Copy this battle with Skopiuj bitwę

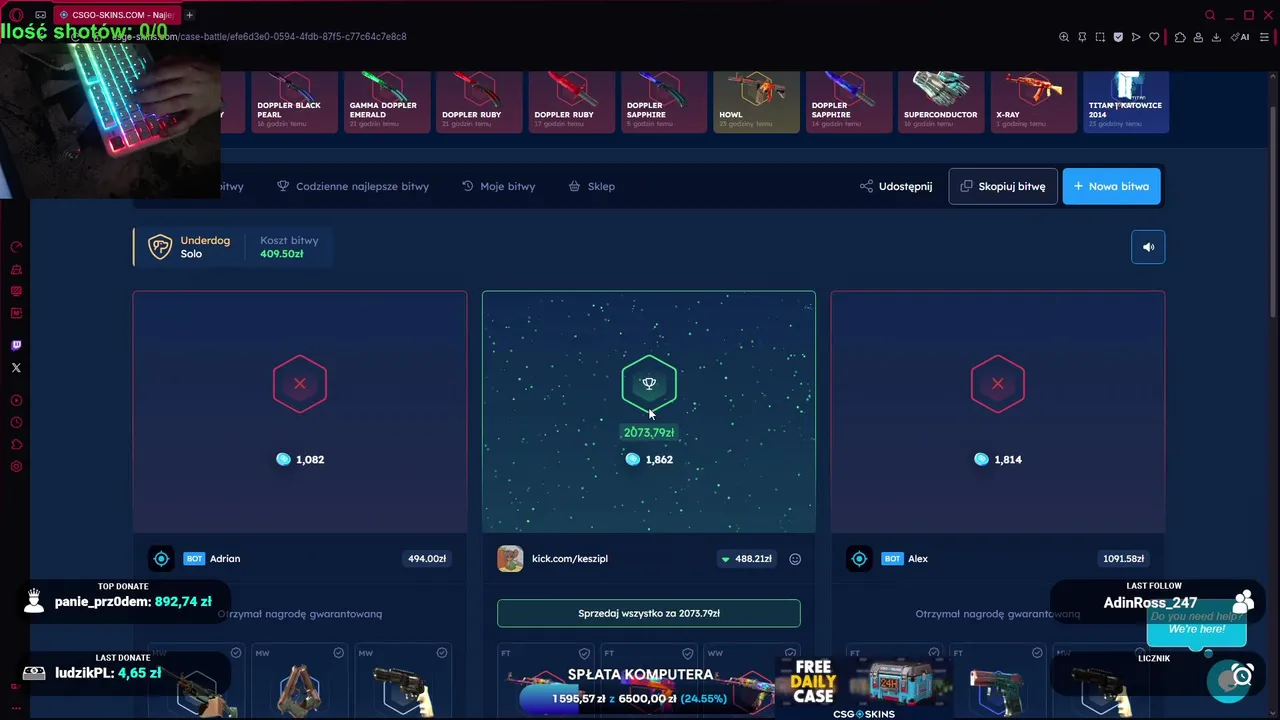[1003, 186]
